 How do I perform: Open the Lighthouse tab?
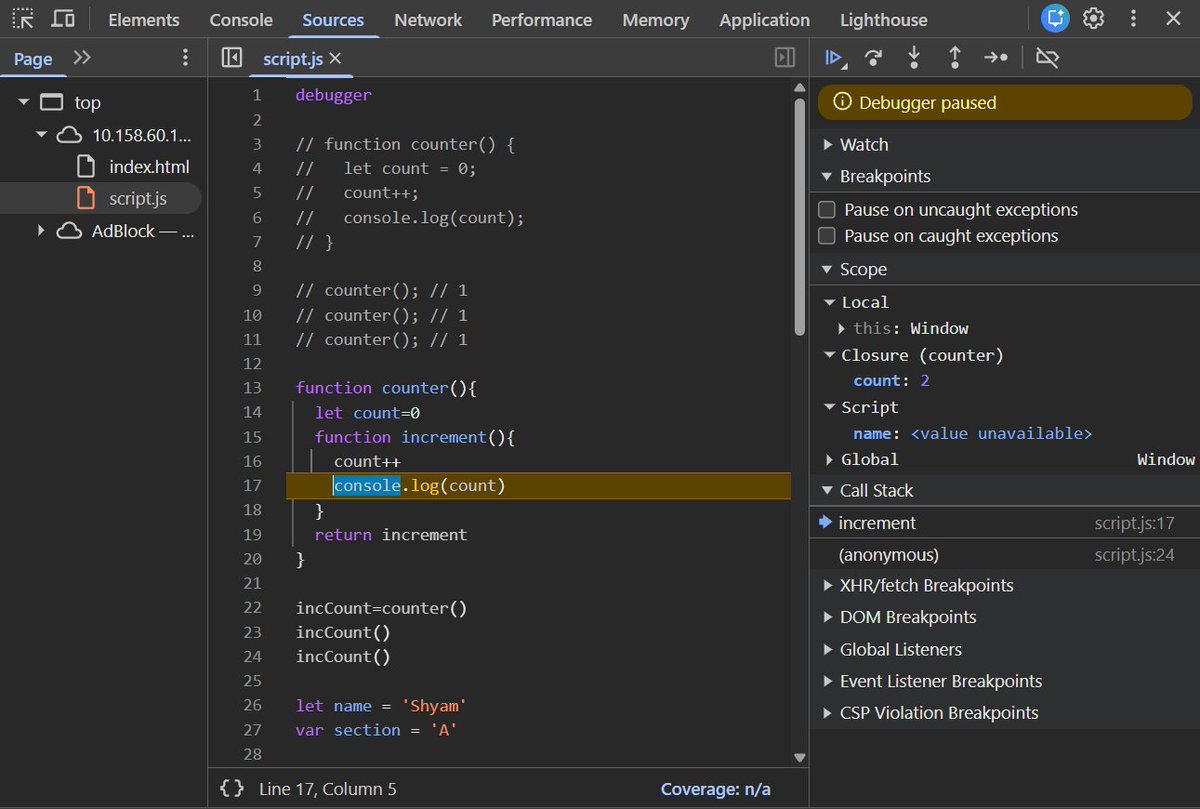coord(884,19)
